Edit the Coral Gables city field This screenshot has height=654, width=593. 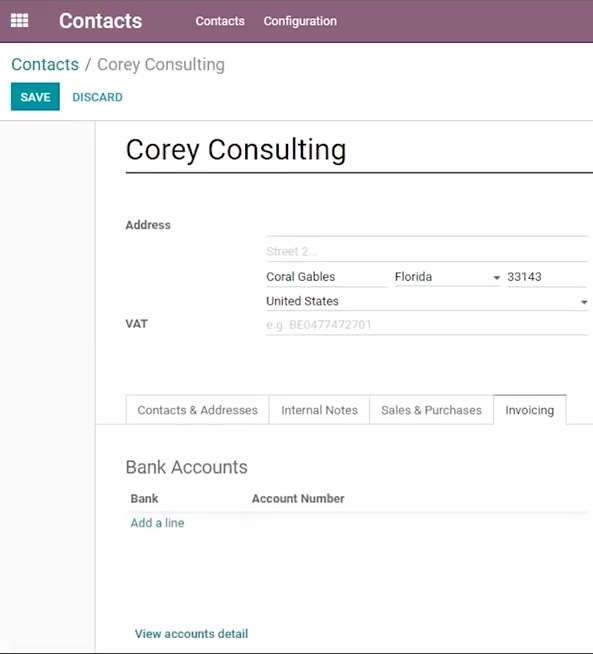tap(327, 277)
